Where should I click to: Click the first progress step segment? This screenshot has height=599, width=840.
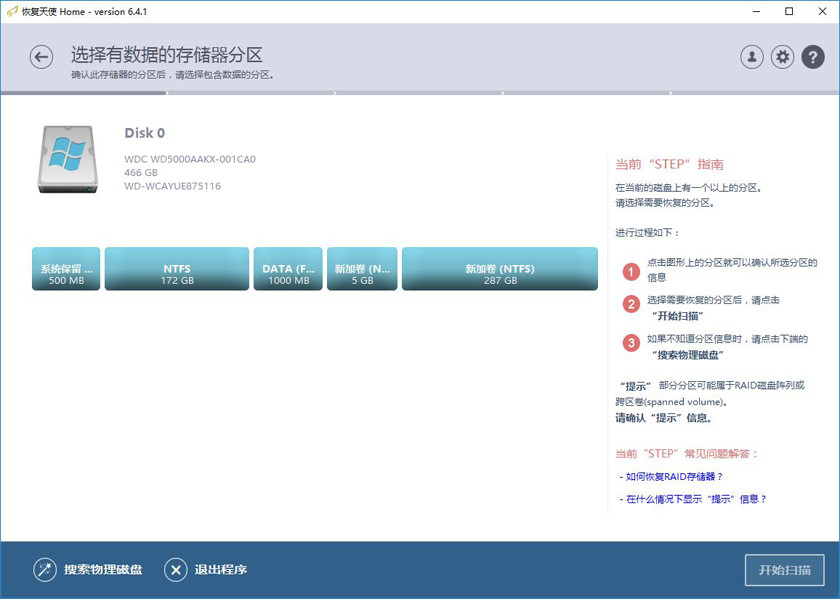coord(84,93)
